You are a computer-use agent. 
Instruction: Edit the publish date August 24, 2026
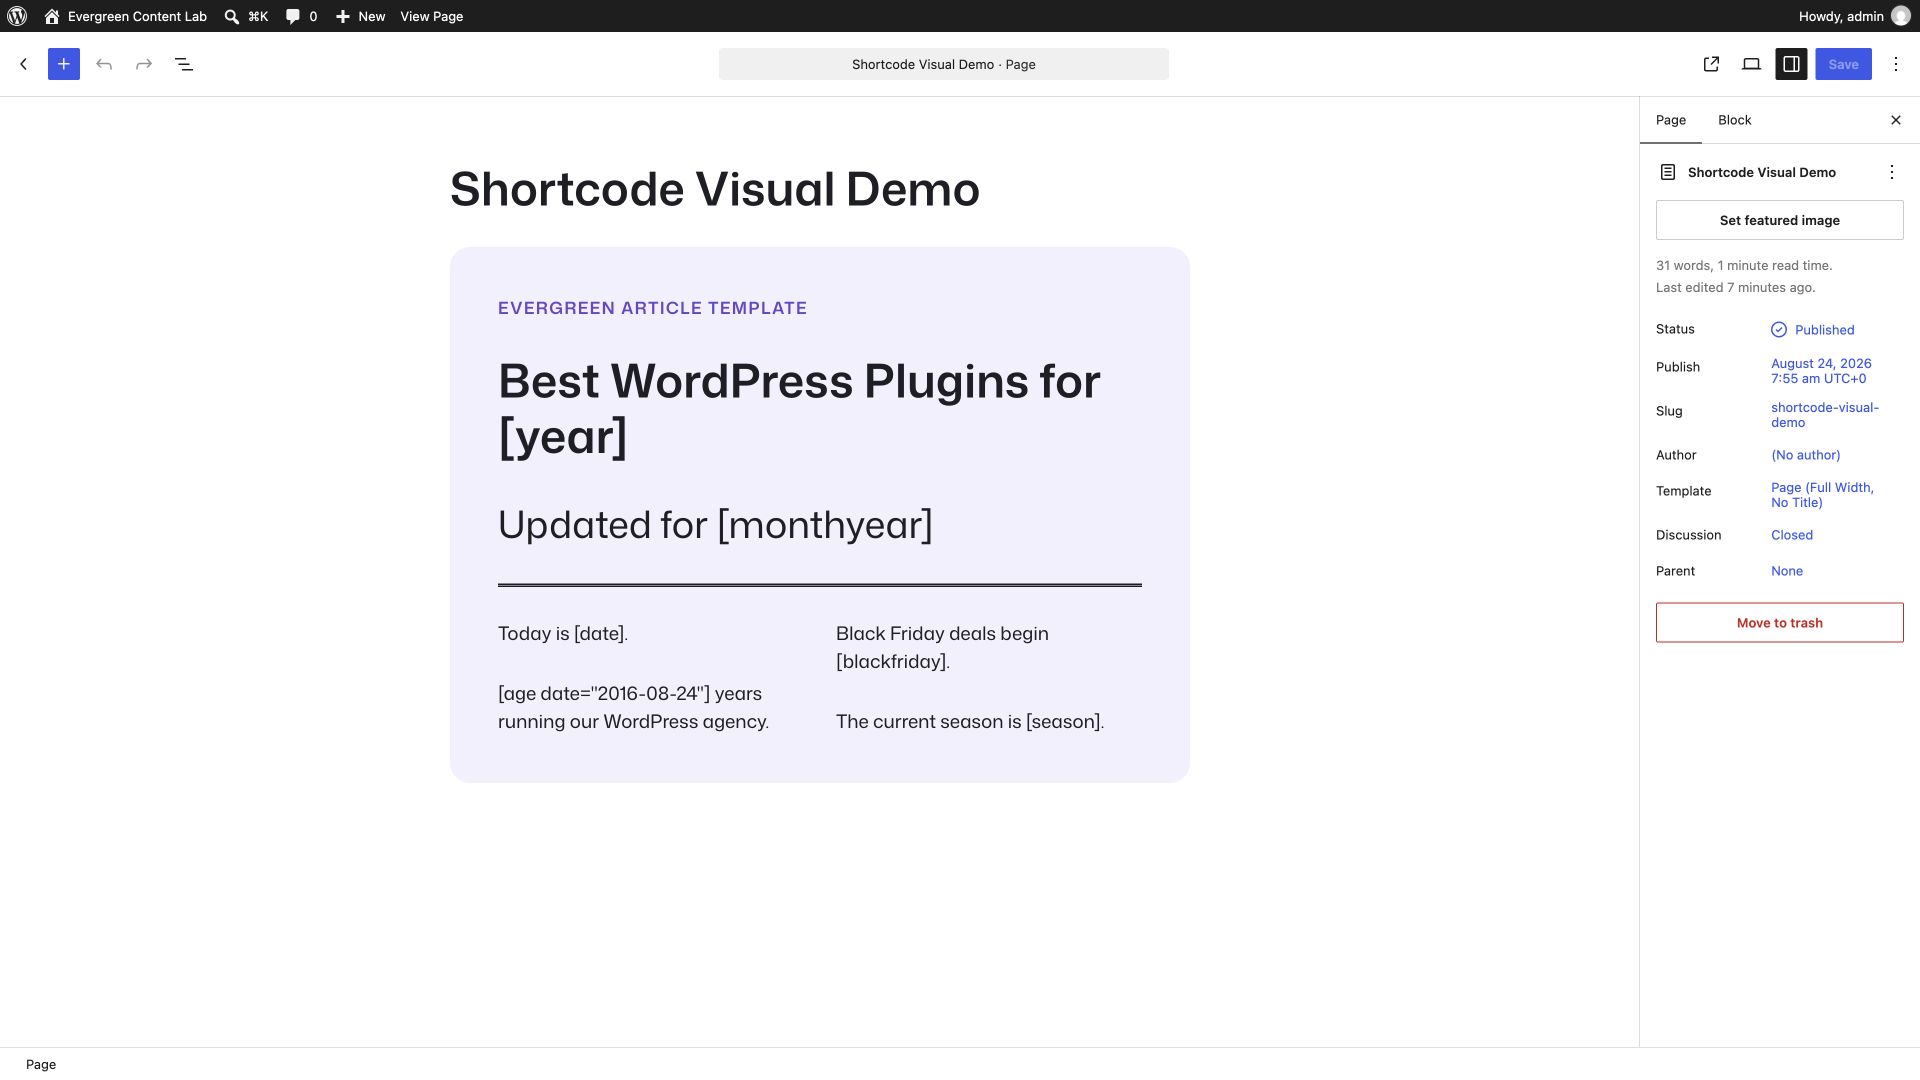[1821, 371]
